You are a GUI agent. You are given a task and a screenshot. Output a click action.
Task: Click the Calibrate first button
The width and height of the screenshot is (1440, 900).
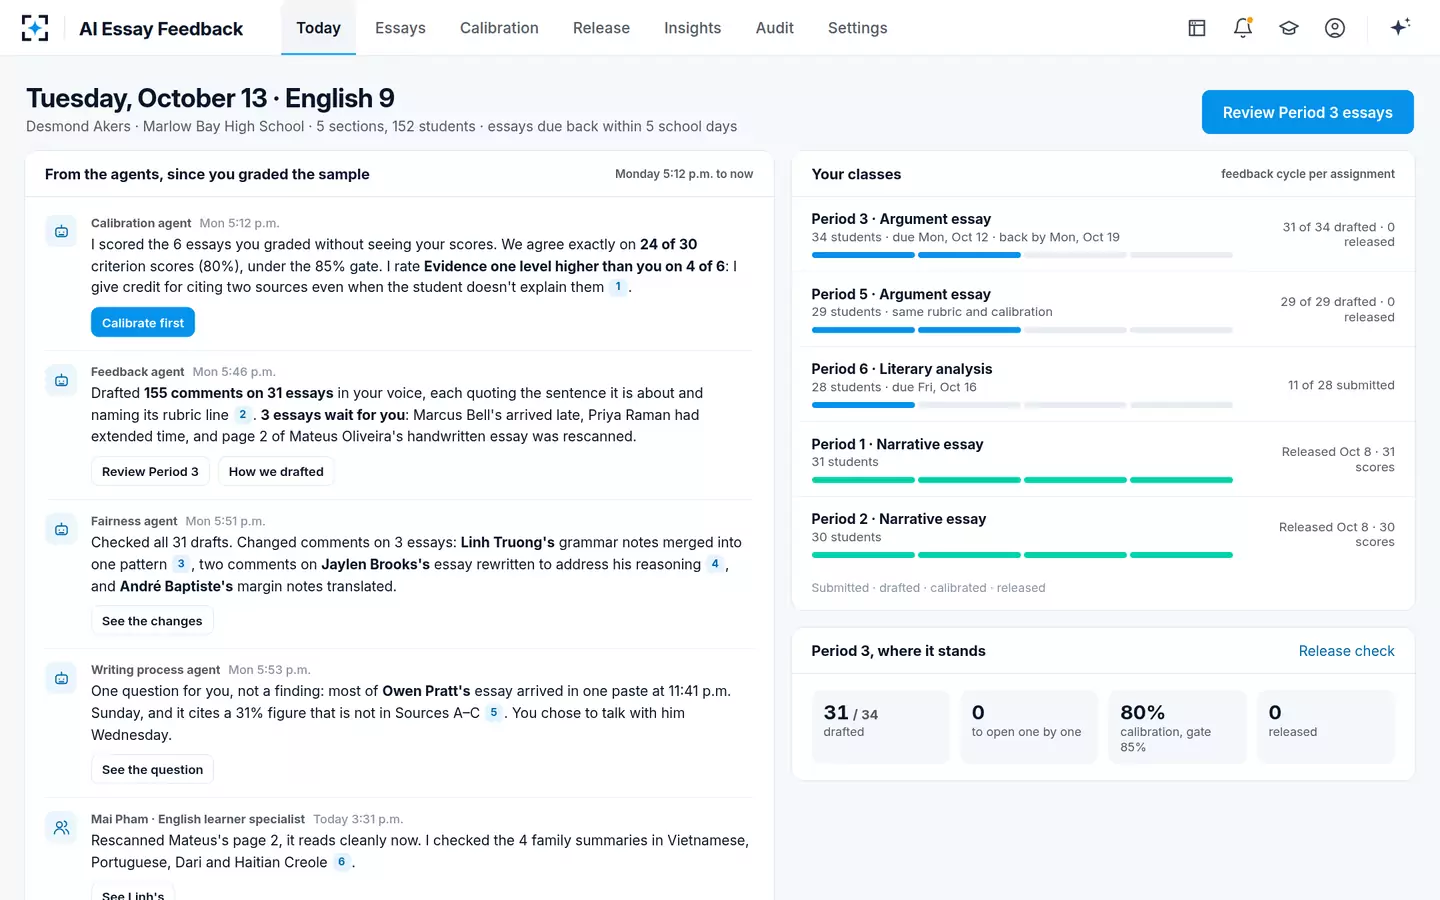click(x=143, y=323)
